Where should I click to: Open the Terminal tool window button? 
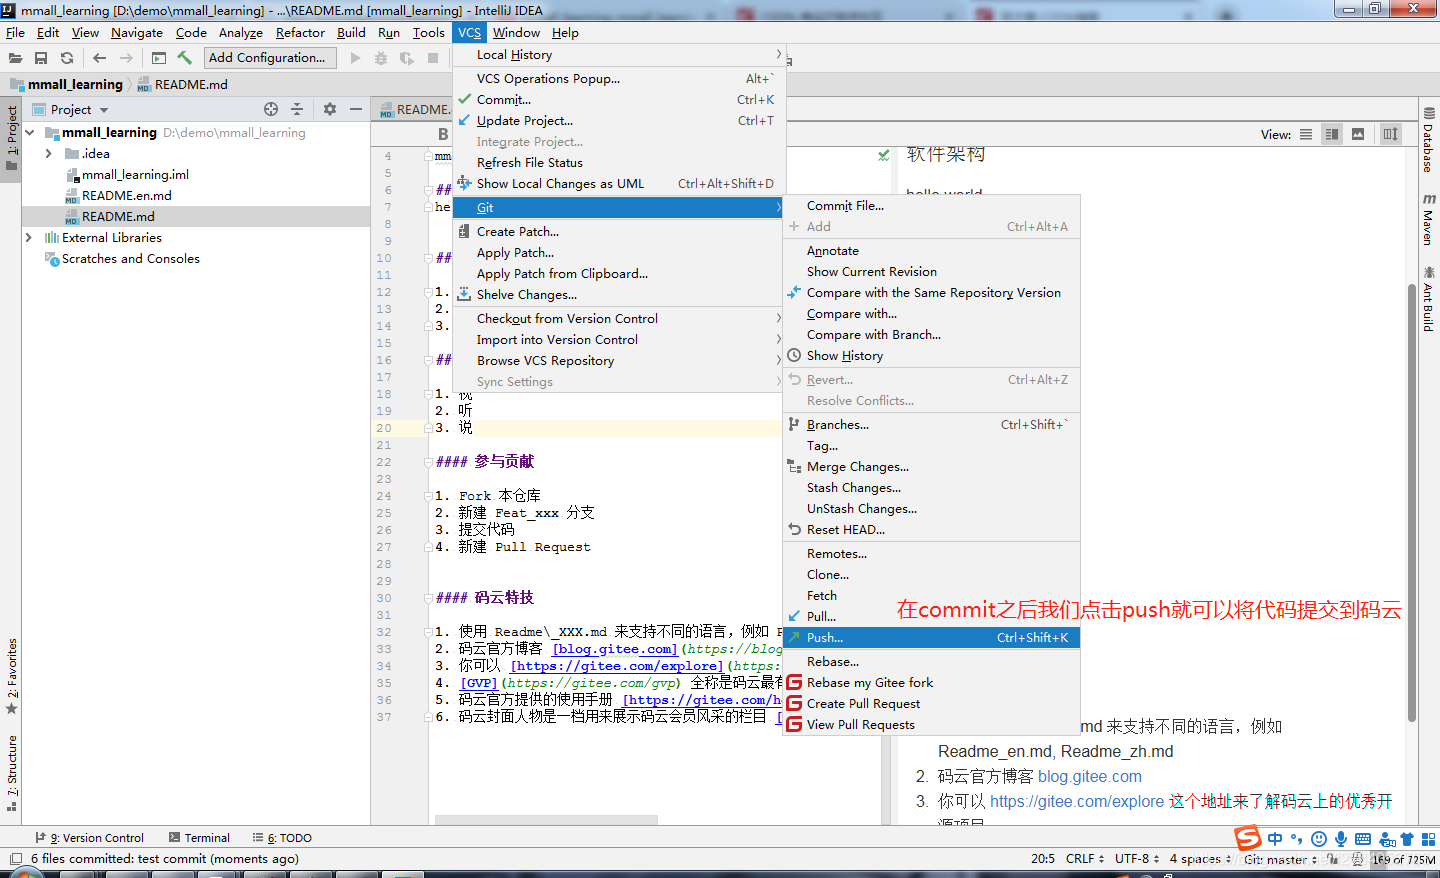pos(199,838)
